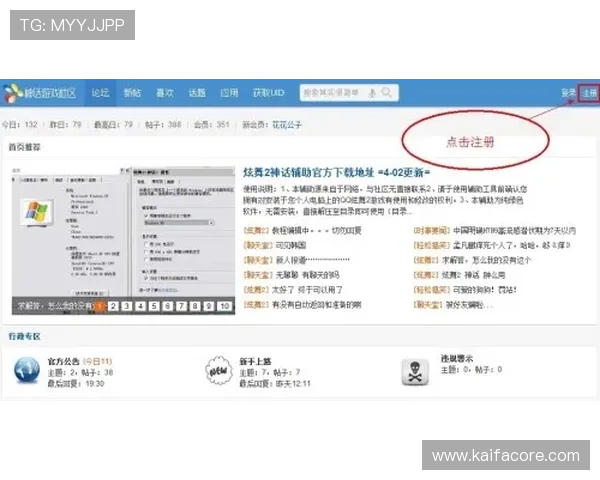Select slide 9 in the slideshow pager
Viewport: 600px width, 480px height.
coord(209,306)
